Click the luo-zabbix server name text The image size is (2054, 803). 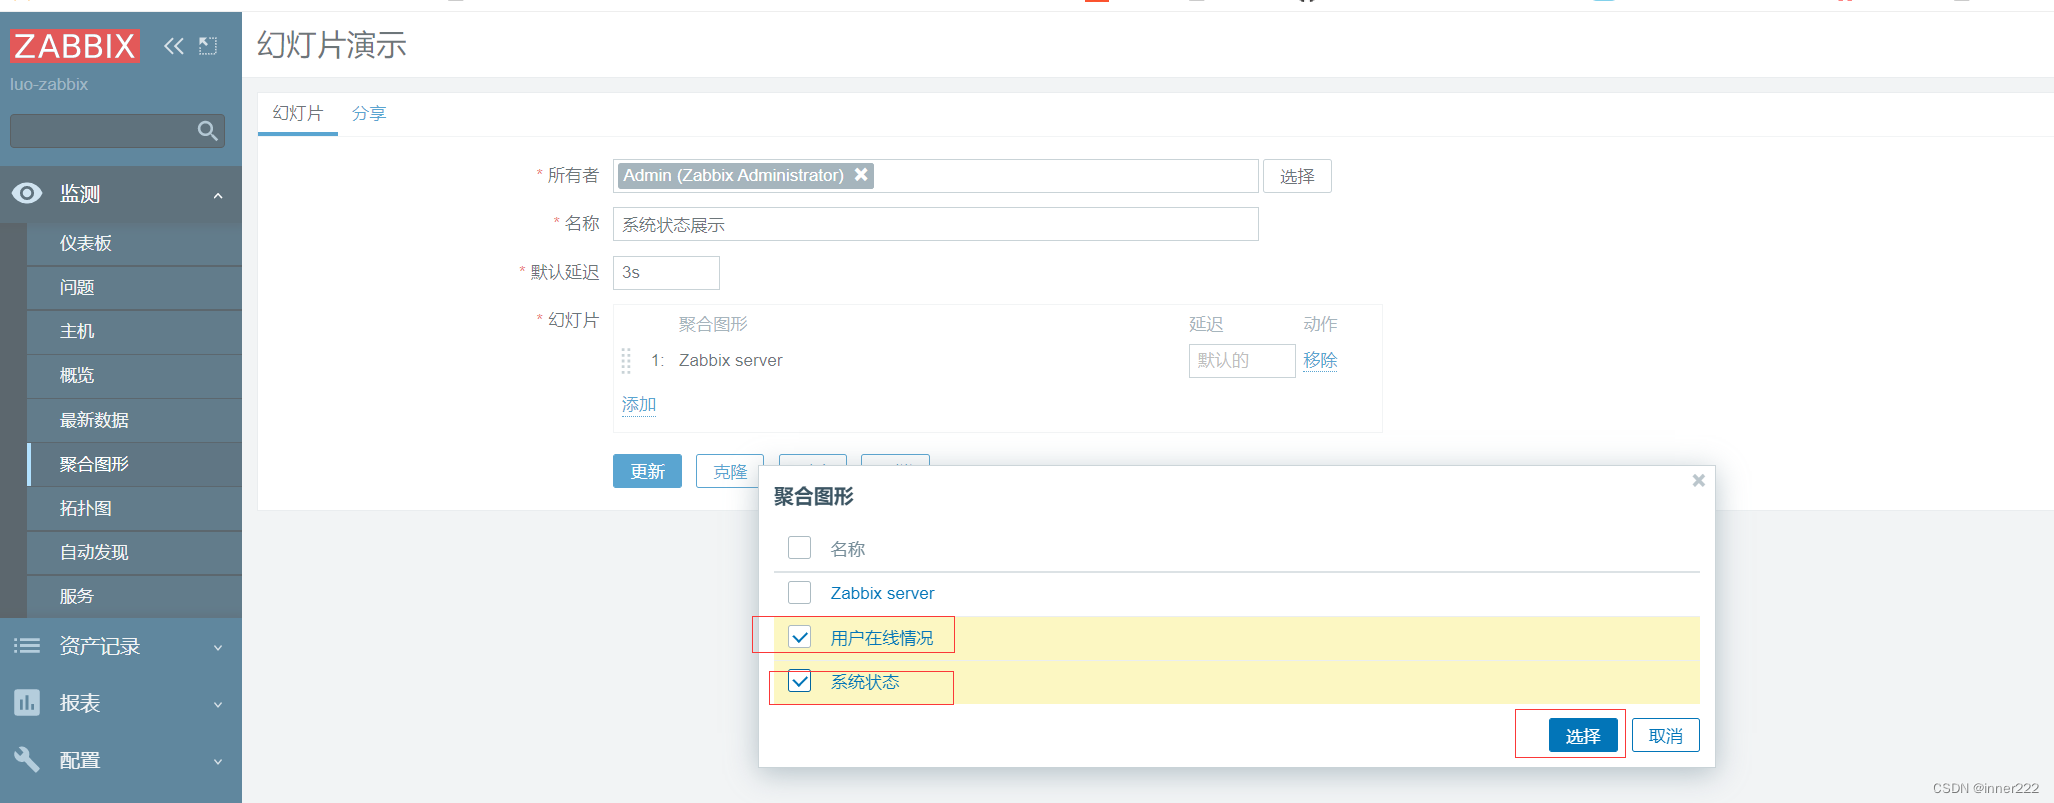pyautogui.click(x=49, y=84)
